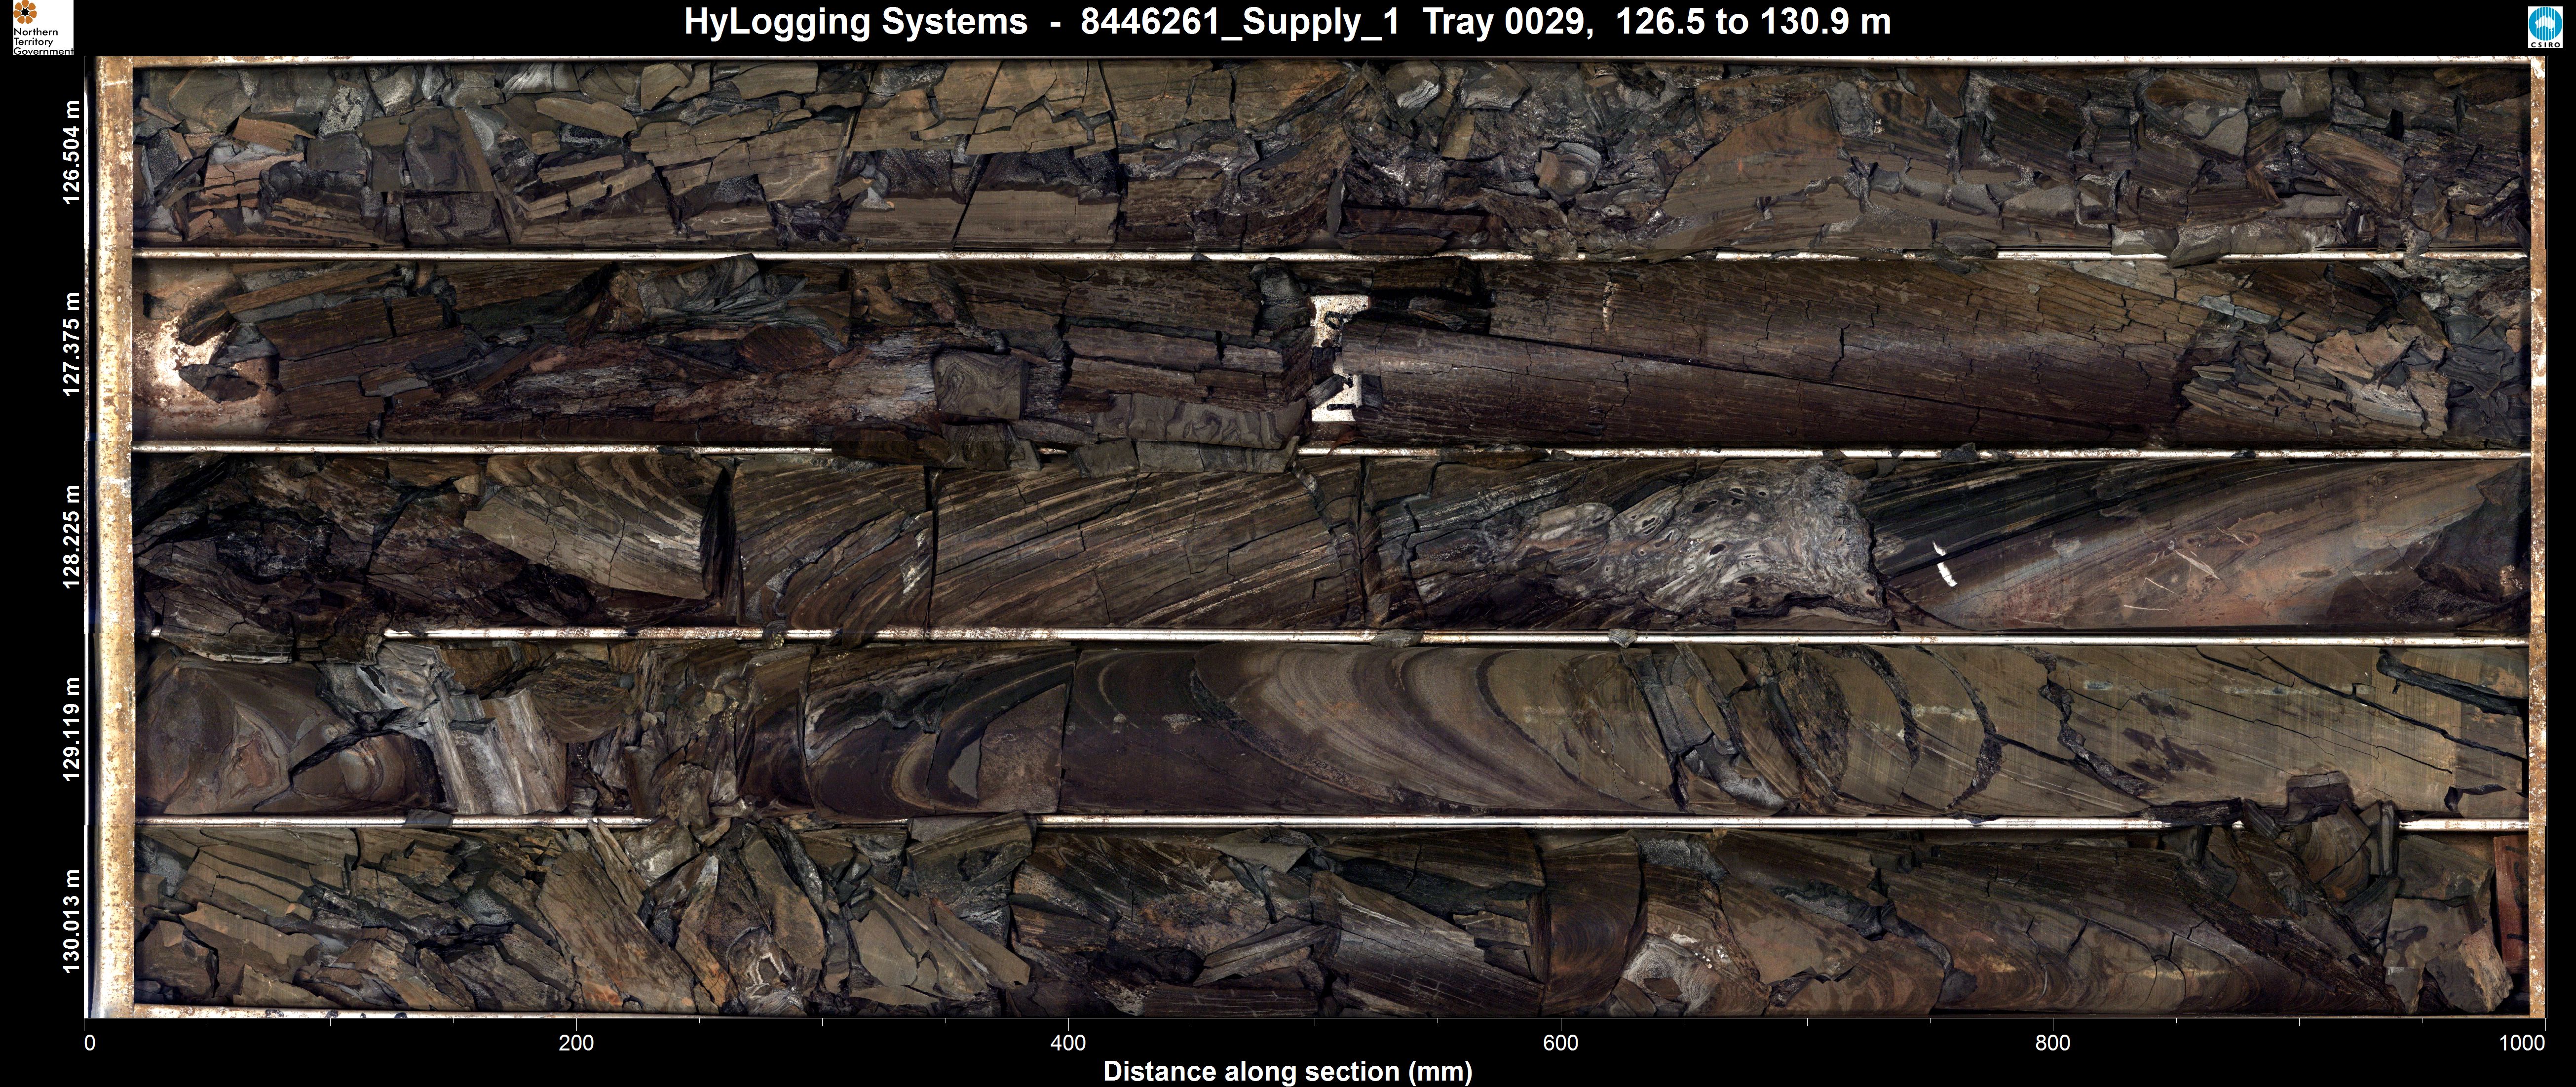Image resolution: width=2576 pixels, height=1087 pixels.
Task: Click the HyLogging Systems title text
Action: click(855, 22)
